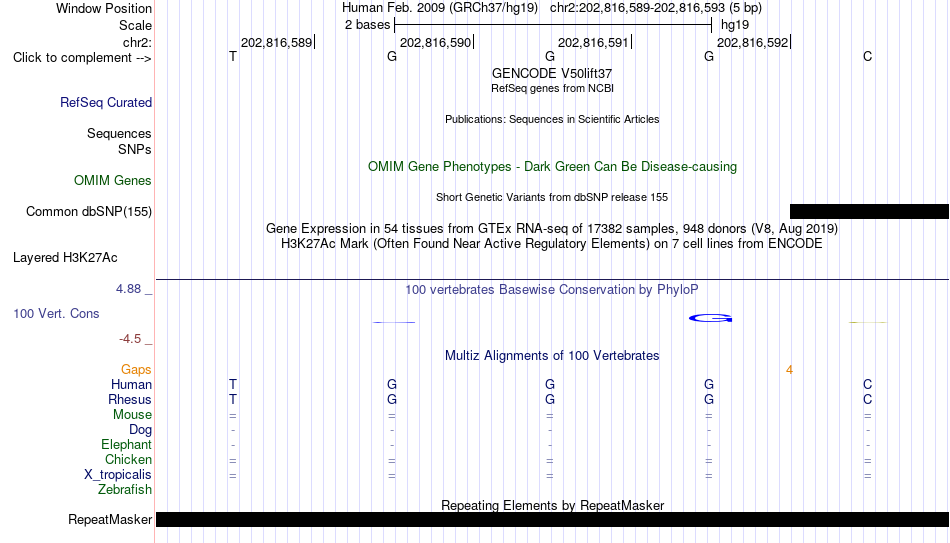Click the RepeatMasker track label

110,520
